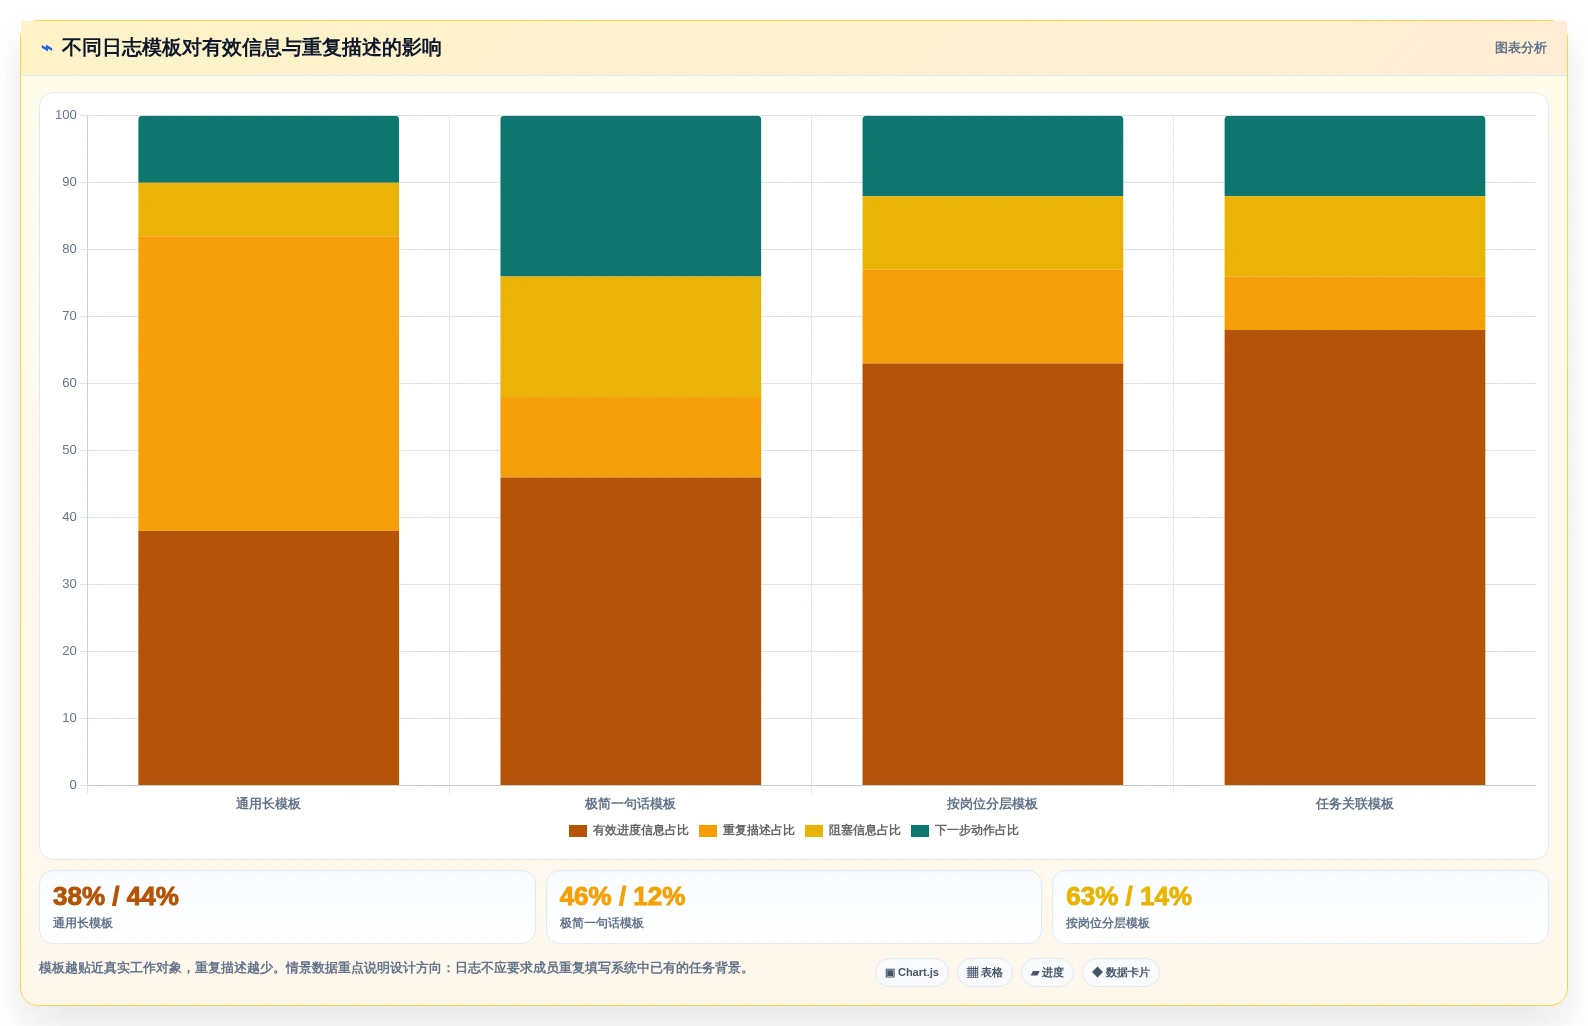Click the chart title 不同日志模板对有效信息与重复描述的影响
This screenshot has height=1026, width=1588.
click(x=252, y=48)
